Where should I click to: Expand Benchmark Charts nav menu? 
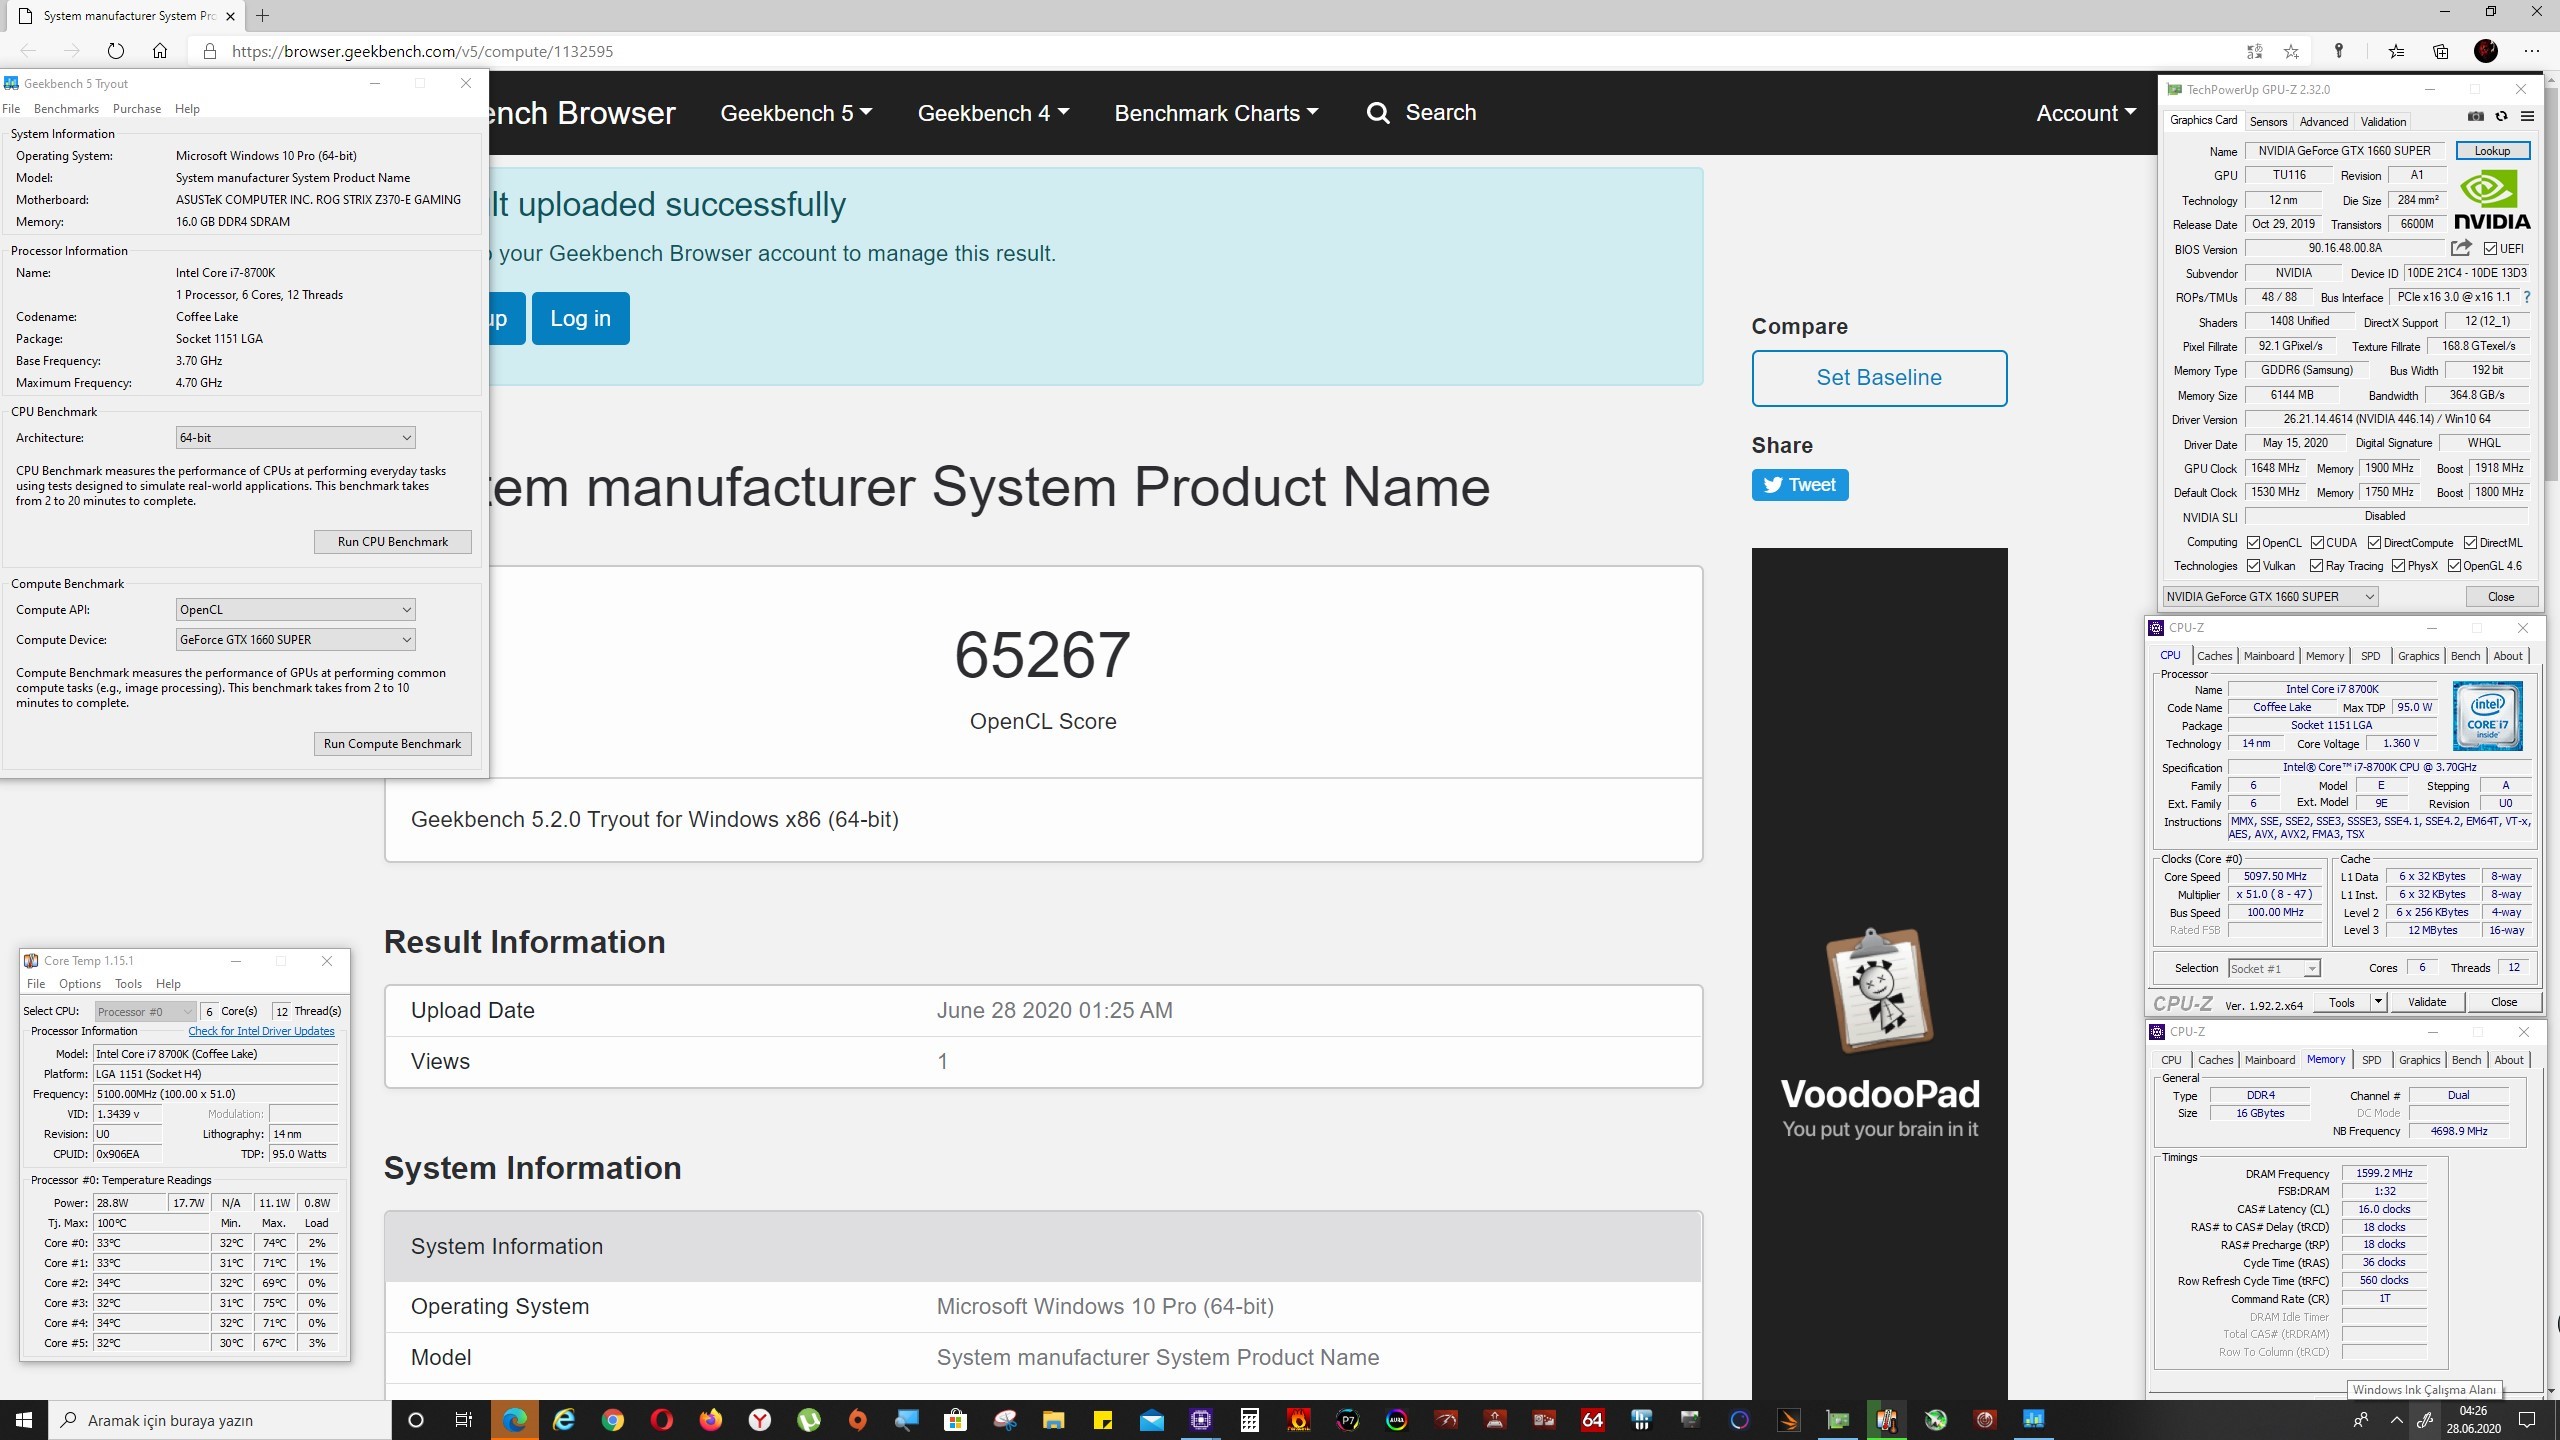coord(1216,113)
